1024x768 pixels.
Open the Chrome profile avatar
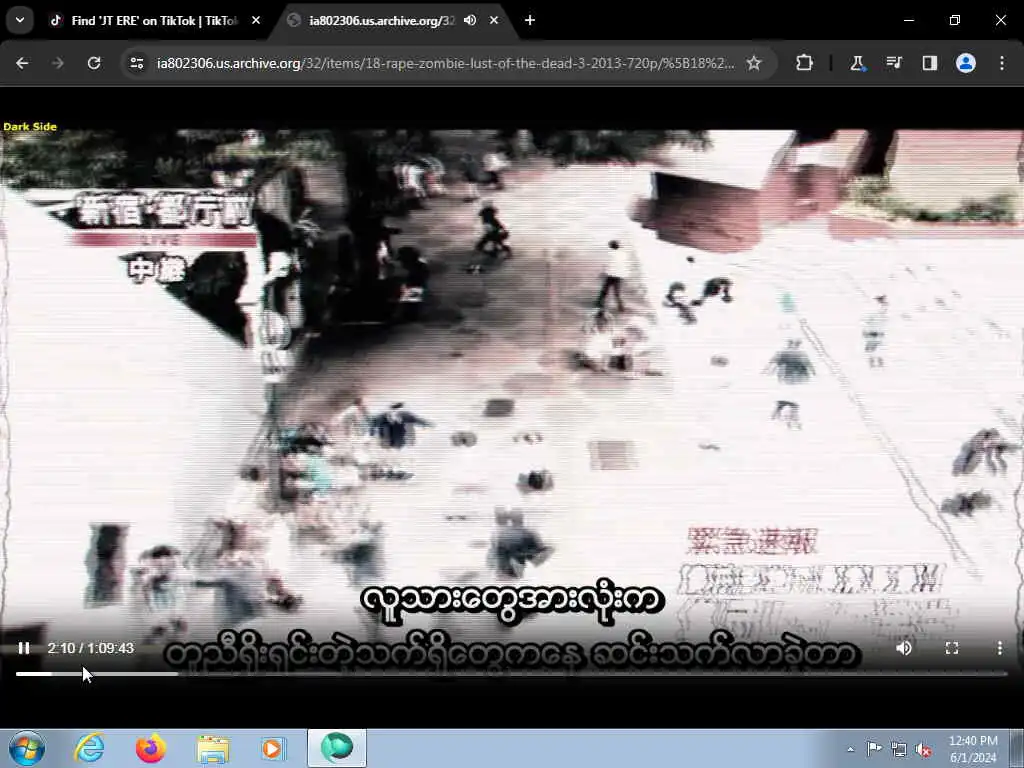tap(966, 63)
